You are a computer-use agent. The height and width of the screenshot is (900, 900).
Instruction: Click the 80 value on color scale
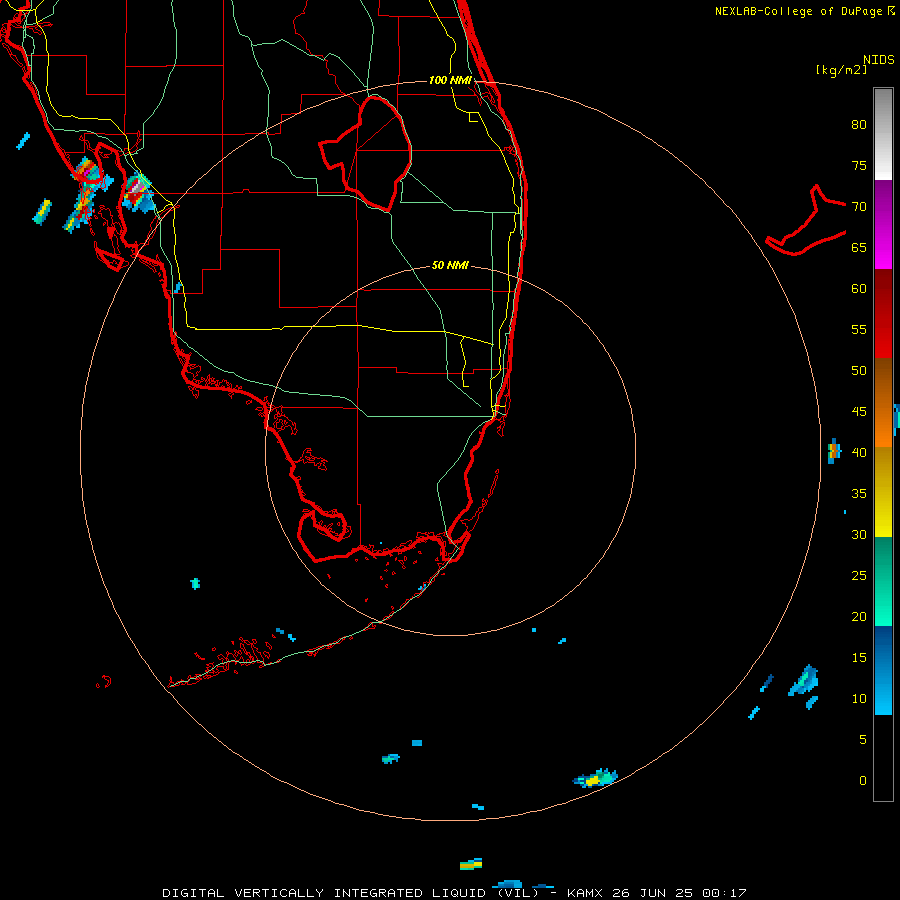pos(859,125)
